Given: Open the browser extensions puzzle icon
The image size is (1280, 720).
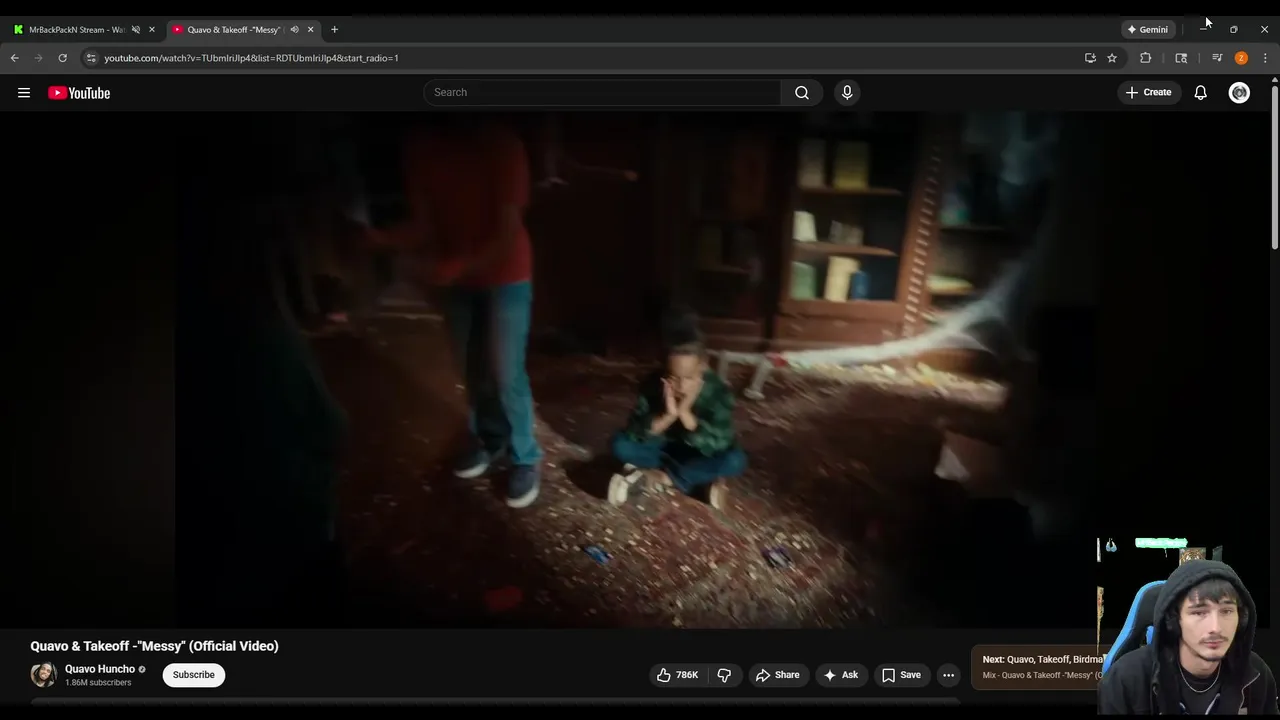Looking at the screenshot, I should coord(1146,58).
